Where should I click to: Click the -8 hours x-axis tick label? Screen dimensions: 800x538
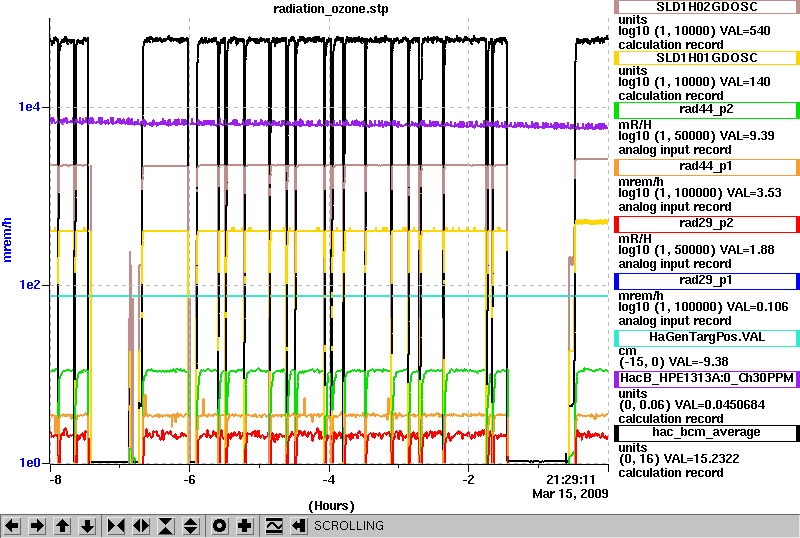coord(56,480)
